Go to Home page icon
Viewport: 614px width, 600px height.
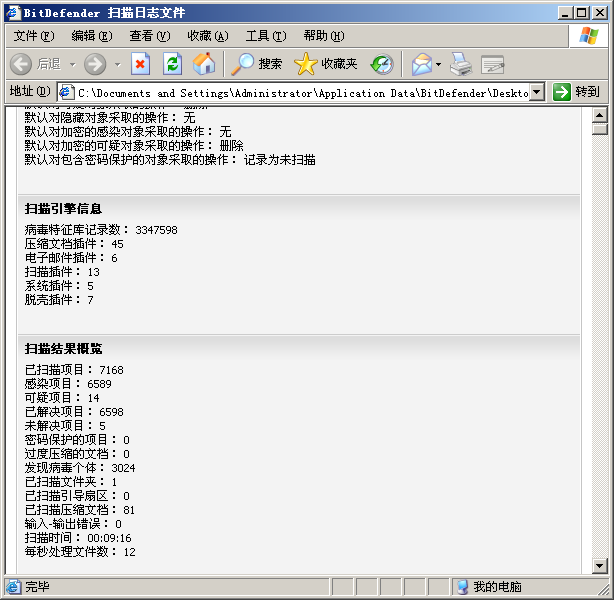tap(204, 64)
